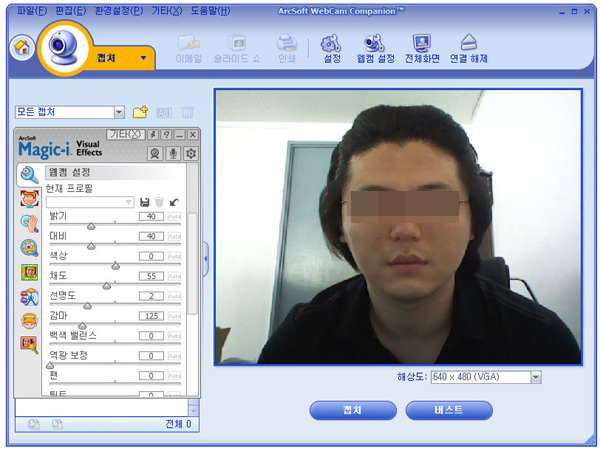The width and height of the screenshot is (600, 451).
Task: Open the Magic-i gear settings button
Action: [191, 153]
